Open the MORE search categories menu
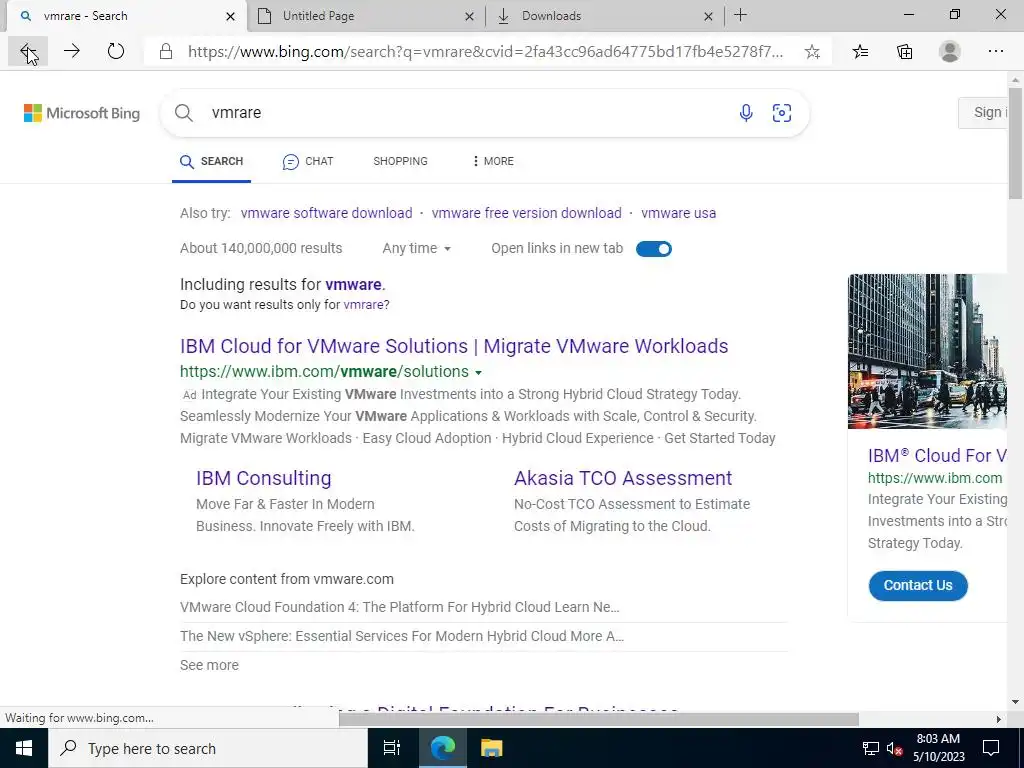Screen dimensions: 1024x768 493,161
